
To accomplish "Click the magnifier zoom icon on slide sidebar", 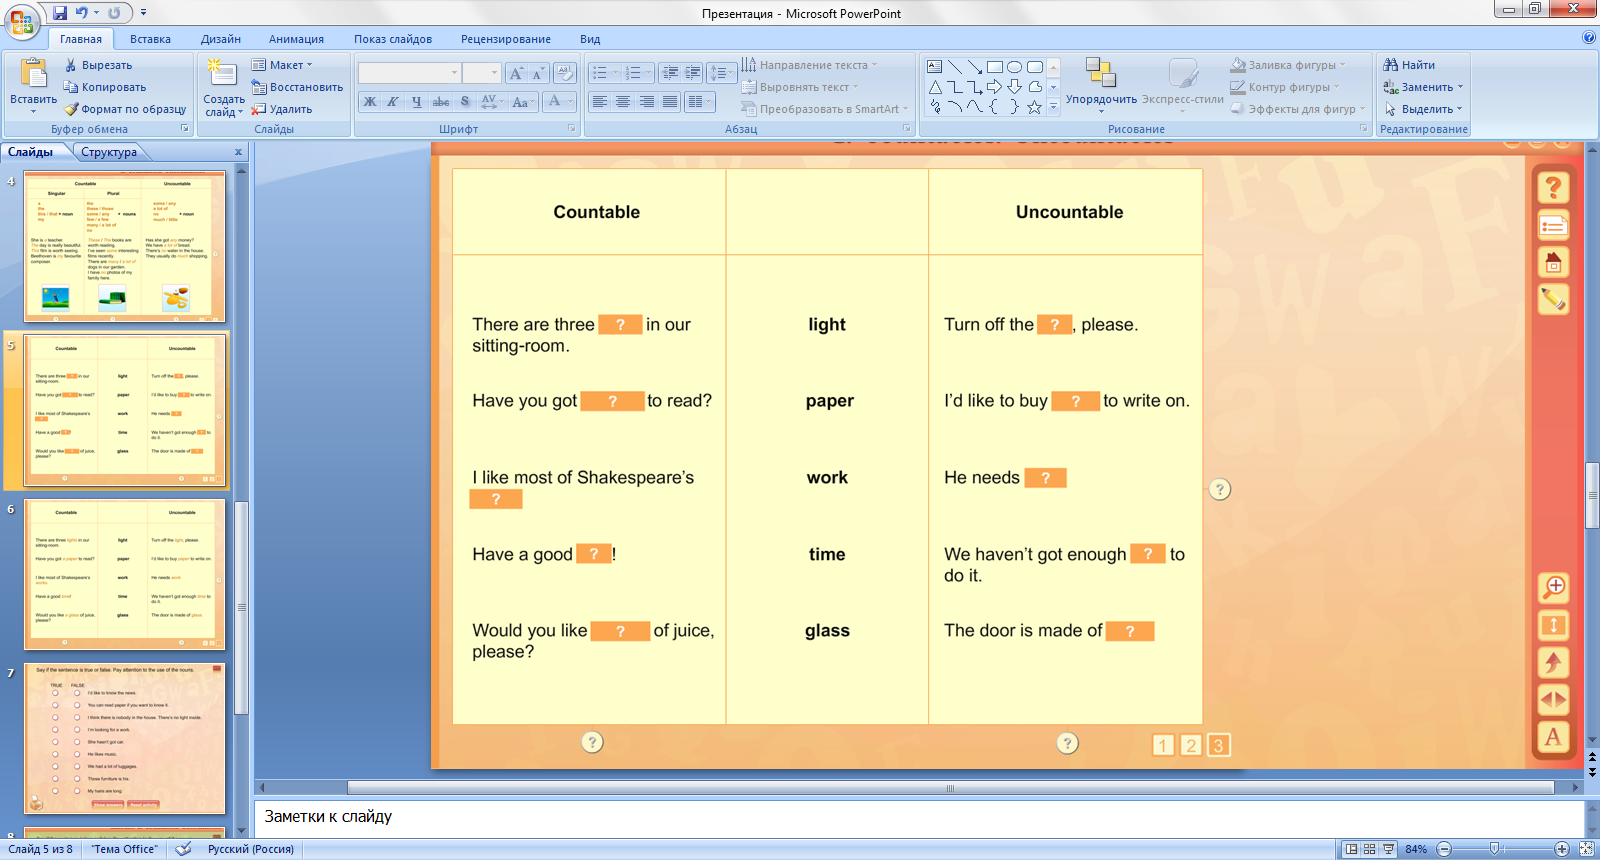I will (1553, 588).
